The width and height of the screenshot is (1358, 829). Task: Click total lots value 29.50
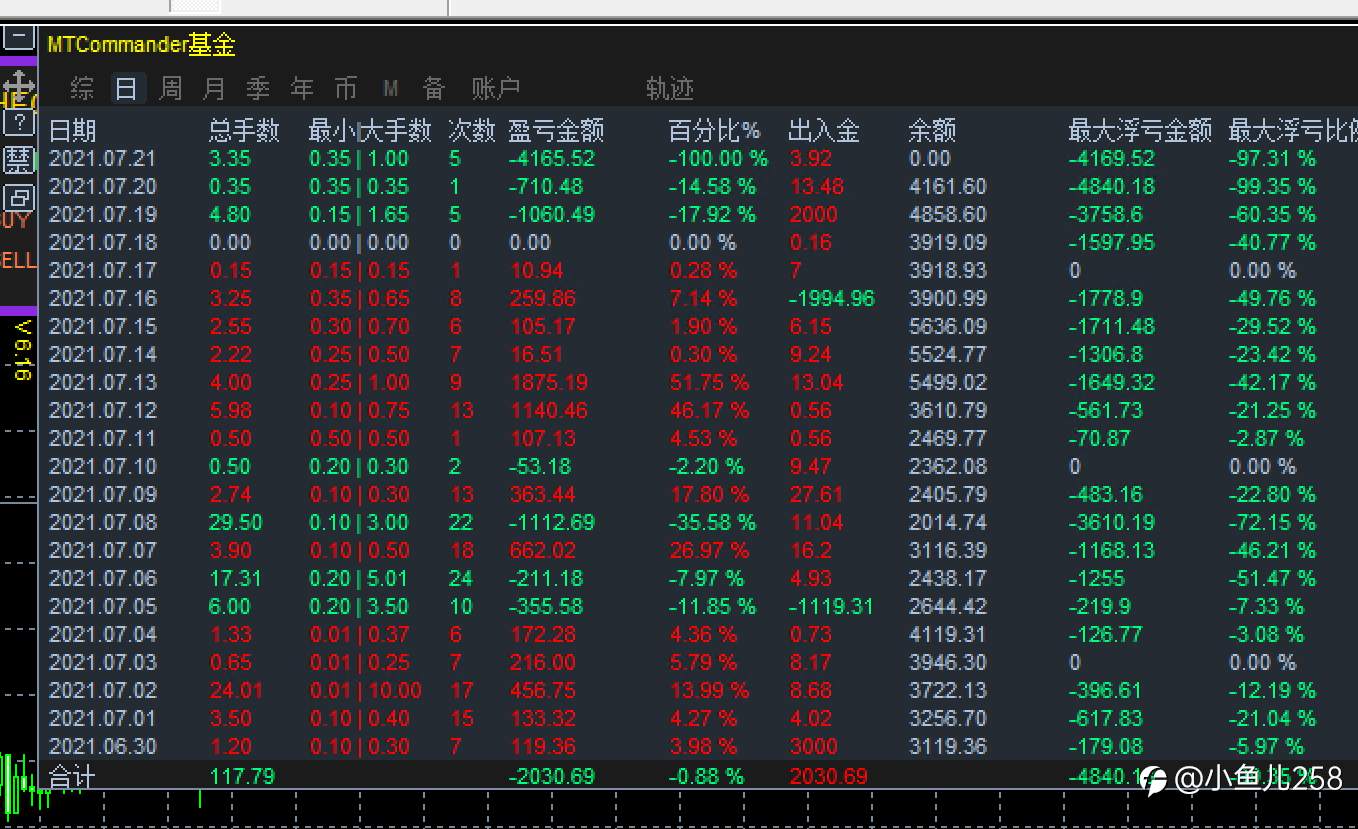(236, 523)
